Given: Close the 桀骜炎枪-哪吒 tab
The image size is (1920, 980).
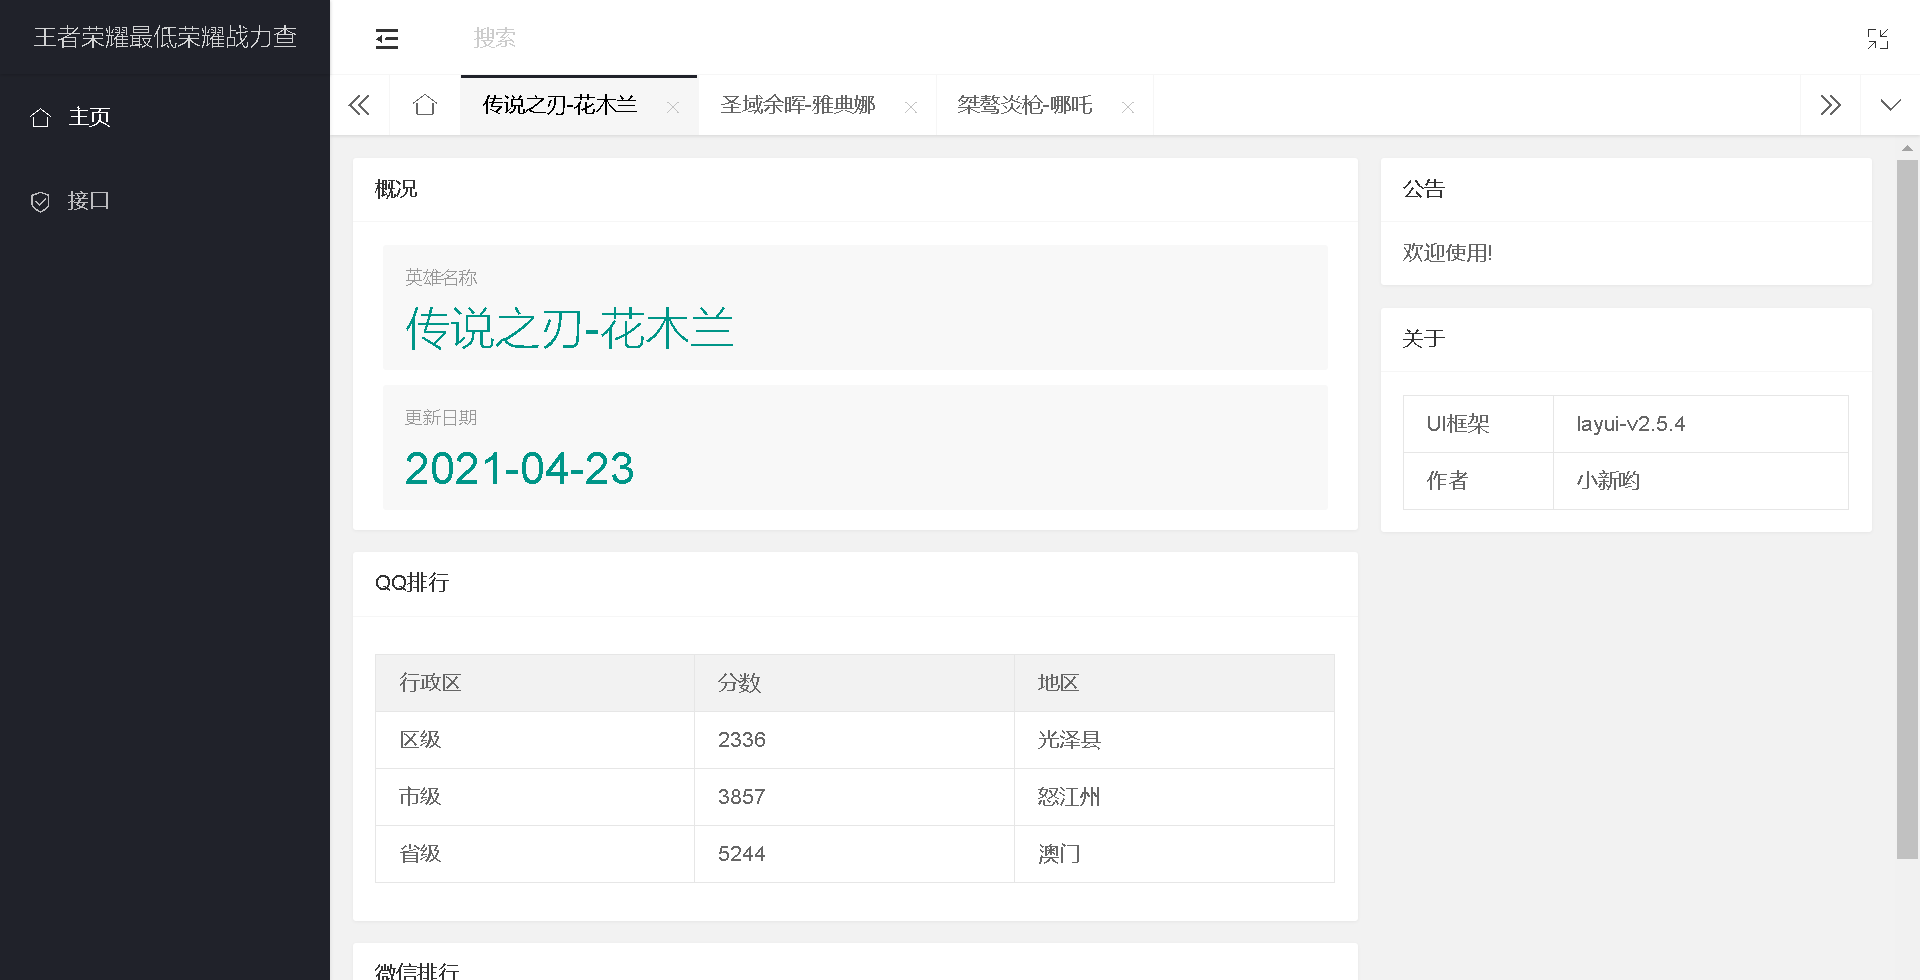Looking at the screenshot, I should 1128,106.
